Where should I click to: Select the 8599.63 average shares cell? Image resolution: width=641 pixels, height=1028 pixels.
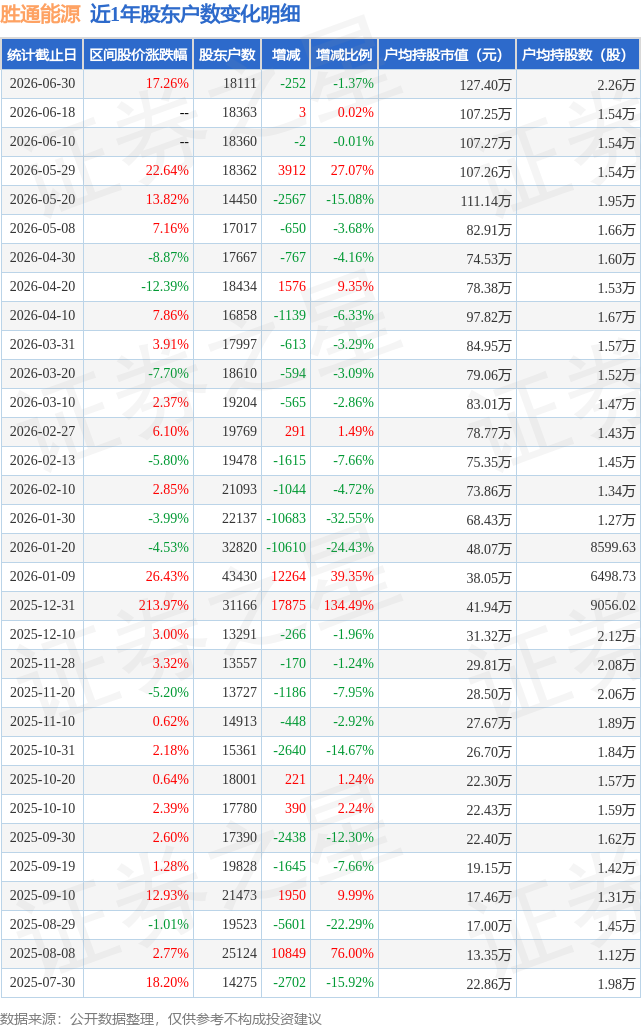[613, 547]
